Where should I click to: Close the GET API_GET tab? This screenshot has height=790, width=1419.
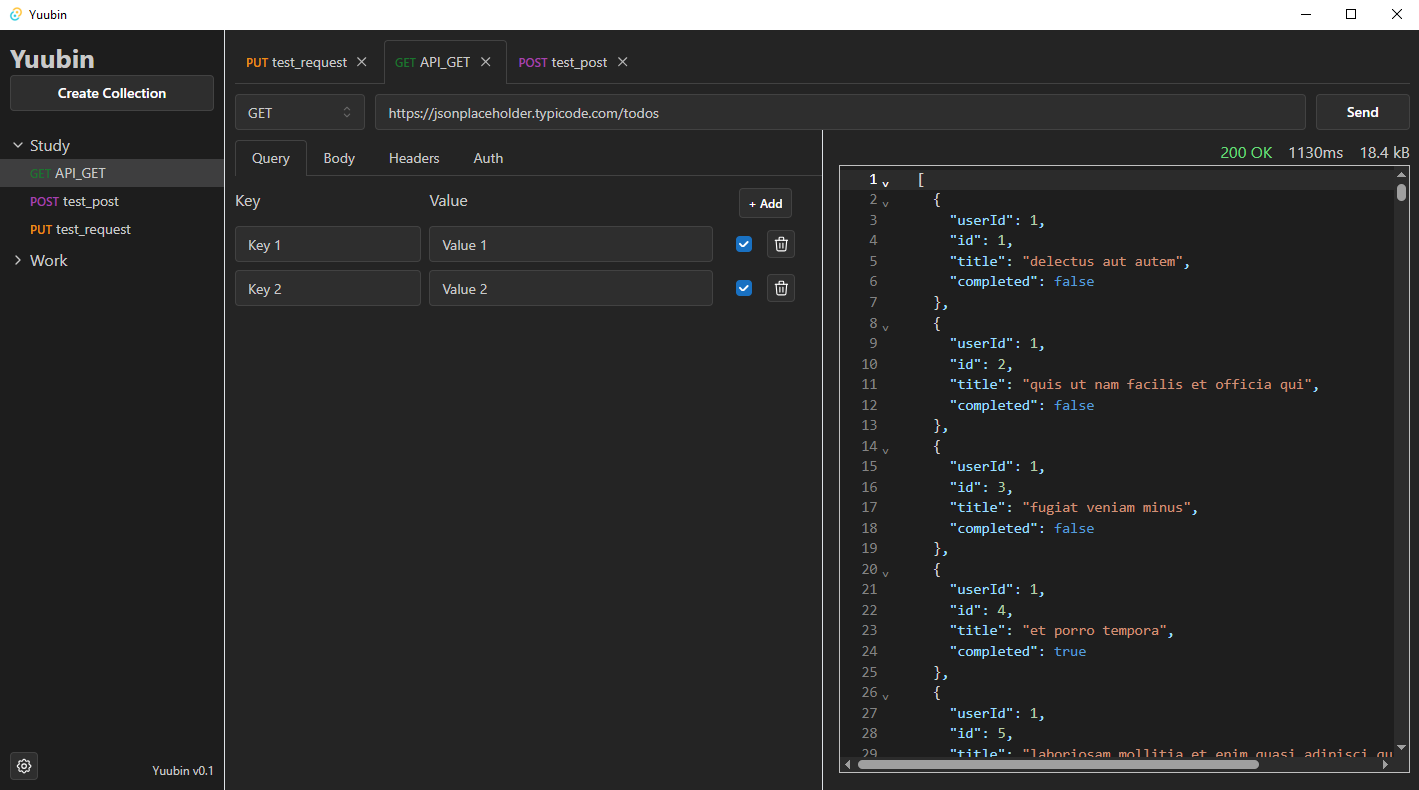tap(486, 62)
